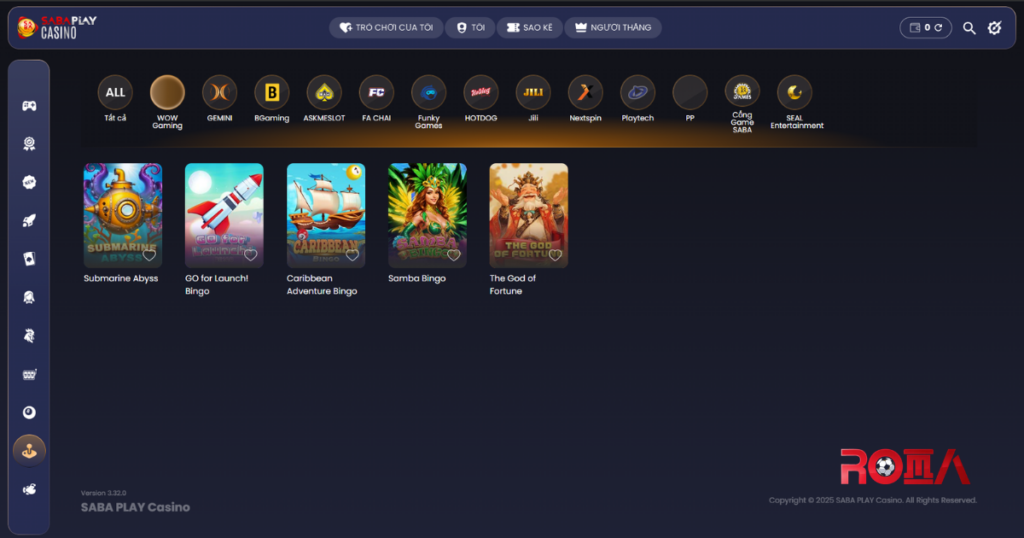Open the rooster cockfight category icon
This screenshot has width=1024, height=538.
point(29,336)
